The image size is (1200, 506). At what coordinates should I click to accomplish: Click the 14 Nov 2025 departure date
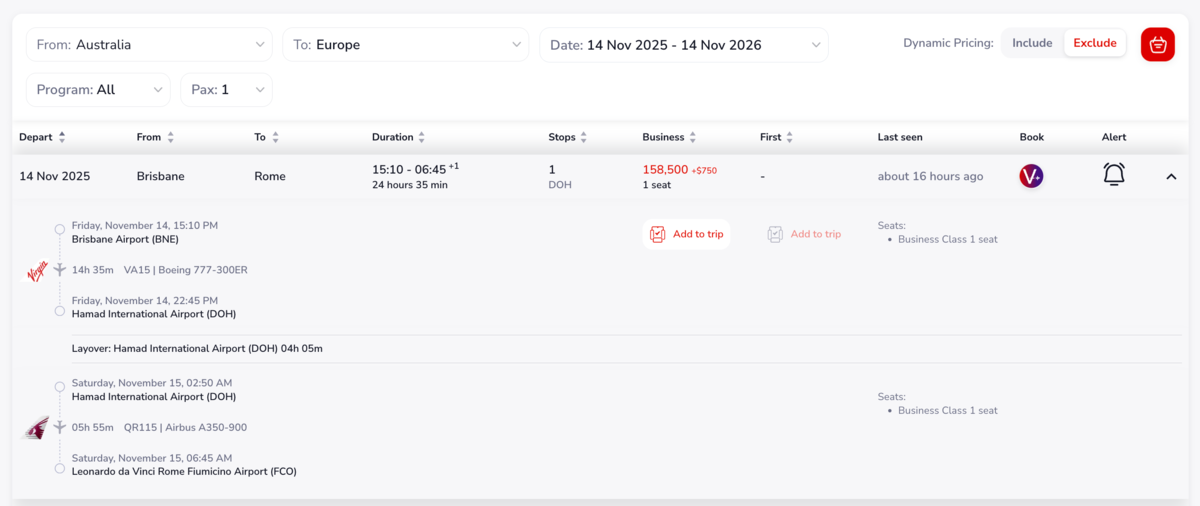pos(55,176)
